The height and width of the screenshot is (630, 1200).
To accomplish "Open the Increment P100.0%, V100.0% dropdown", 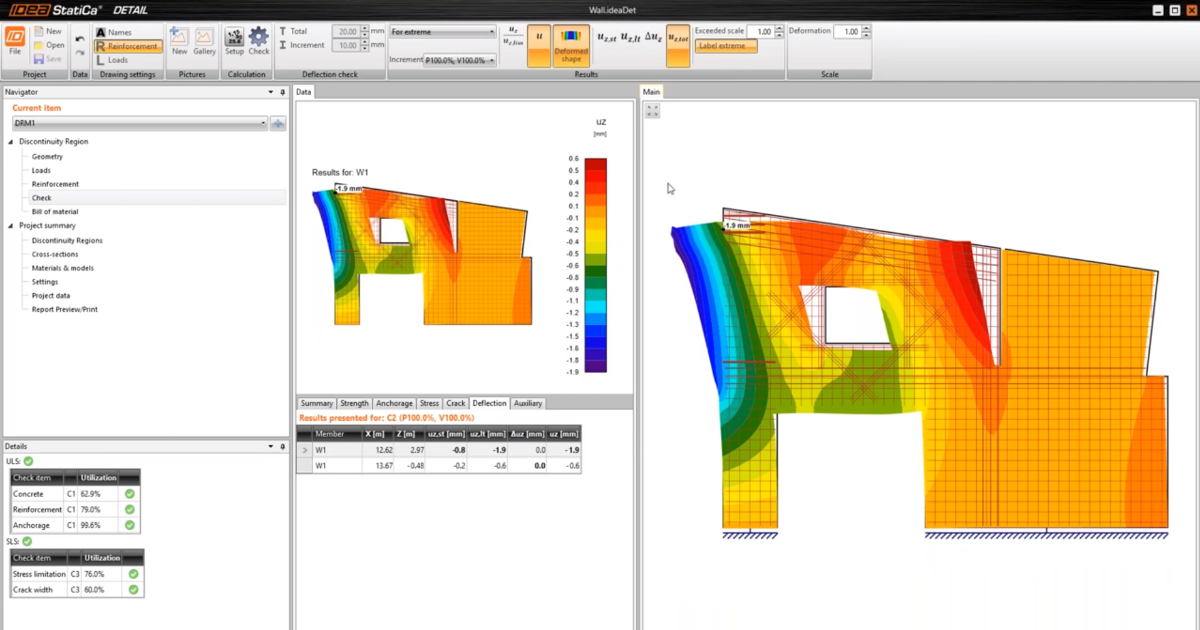I will click(x=460, y=60).
